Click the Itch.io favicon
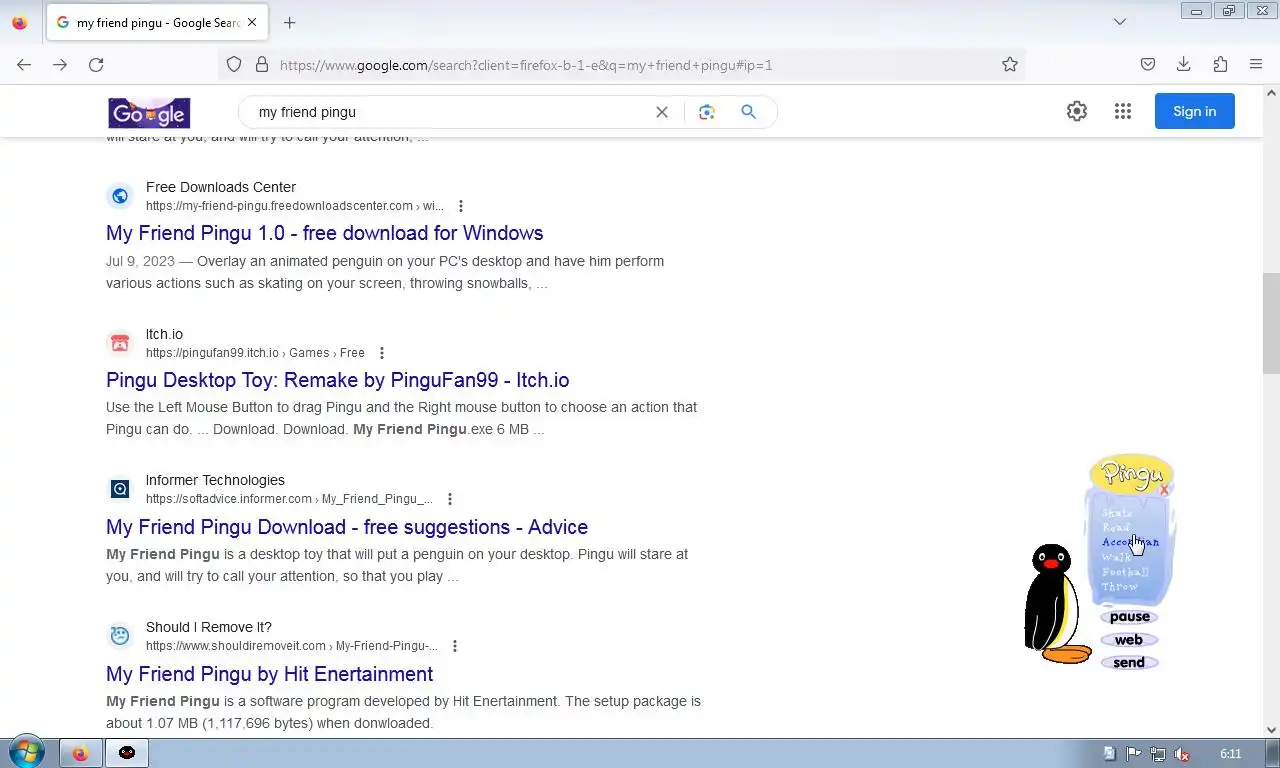This screenshot has width=1280, height=768. tap(120, 343)
